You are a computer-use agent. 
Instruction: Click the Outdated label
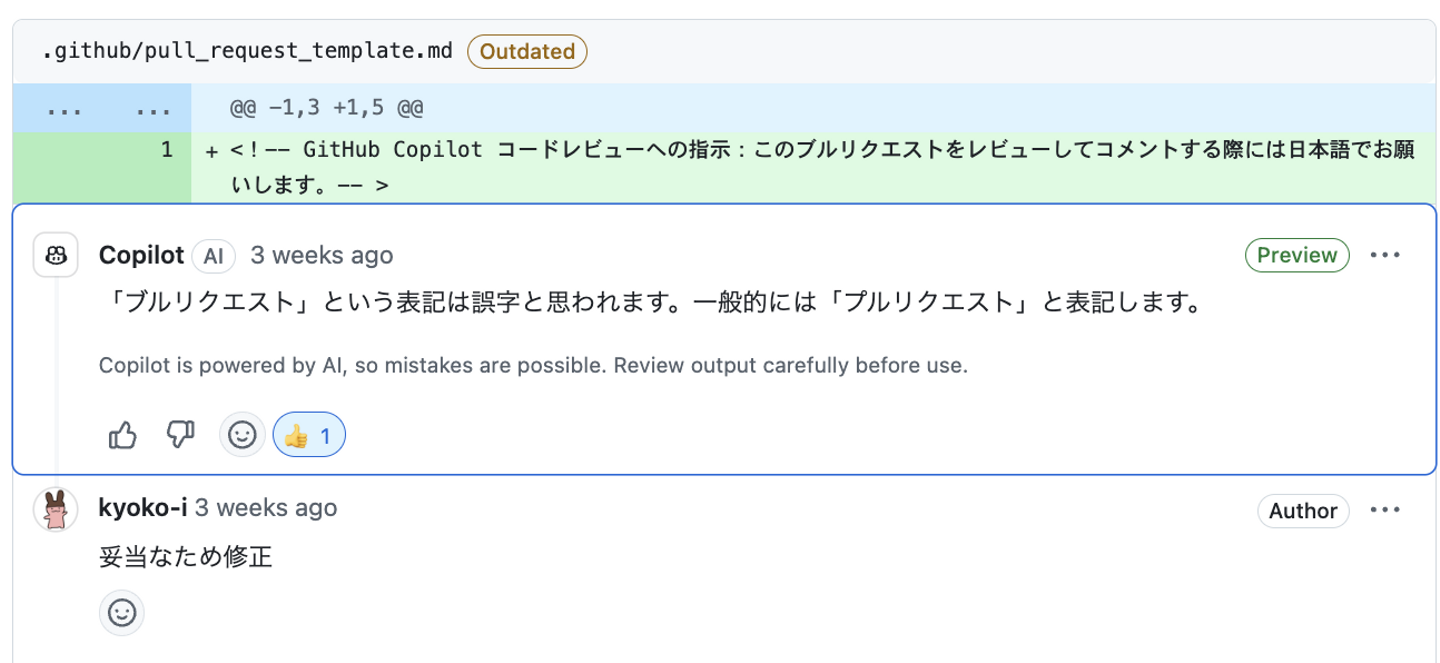click(x=527, y=51)
